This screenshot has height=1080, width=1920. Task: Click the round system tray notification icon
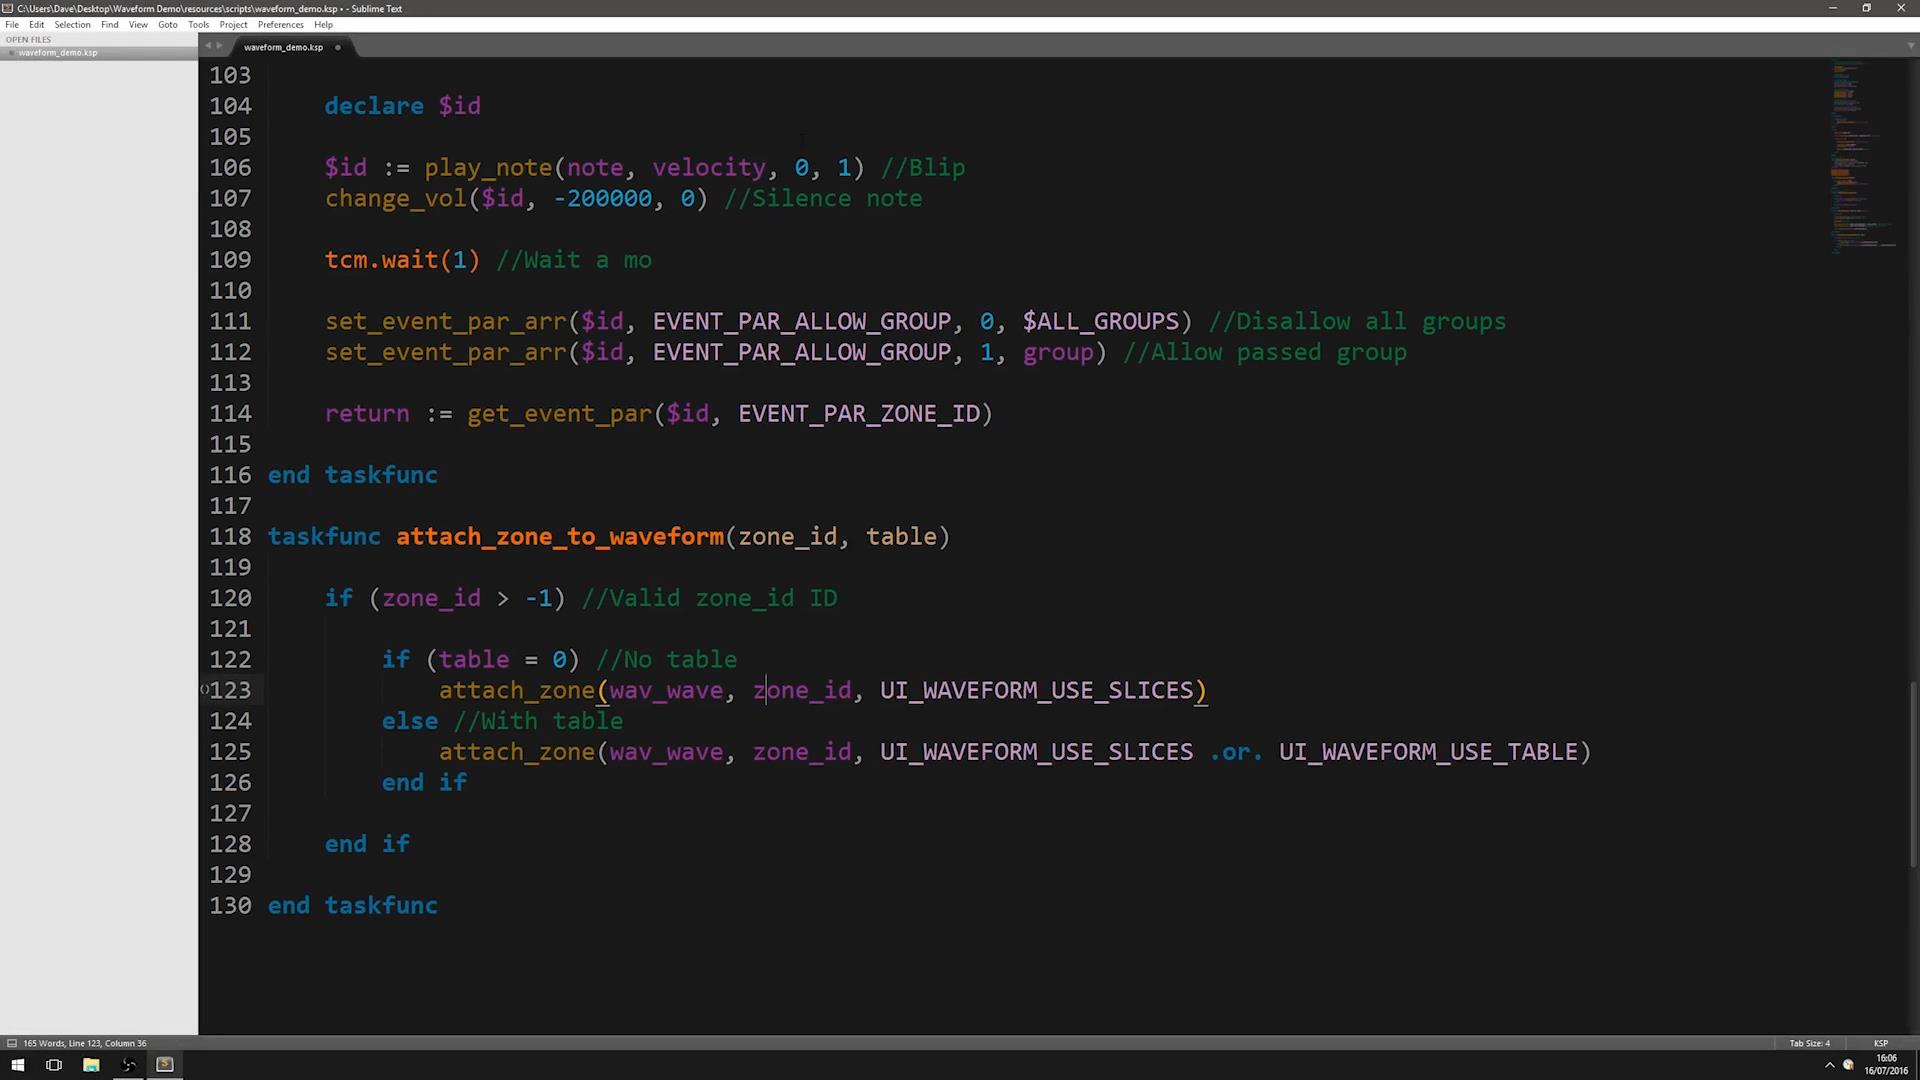(x=1848, y=1065)
